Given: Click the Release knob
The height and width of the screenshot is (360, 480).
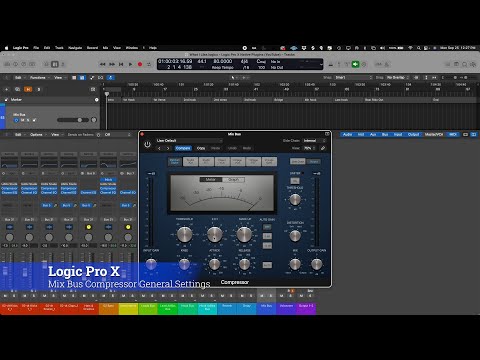Looking at the screenshot, I should coord(244,264).
